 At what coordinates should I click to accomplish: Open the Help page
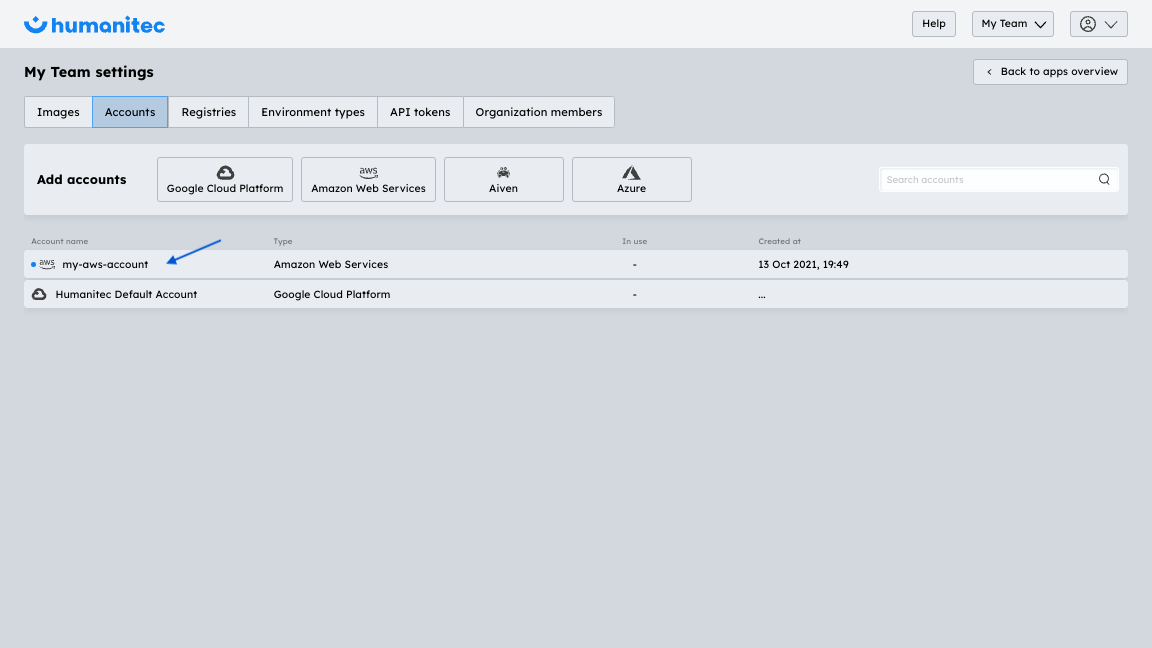point(934,24)
